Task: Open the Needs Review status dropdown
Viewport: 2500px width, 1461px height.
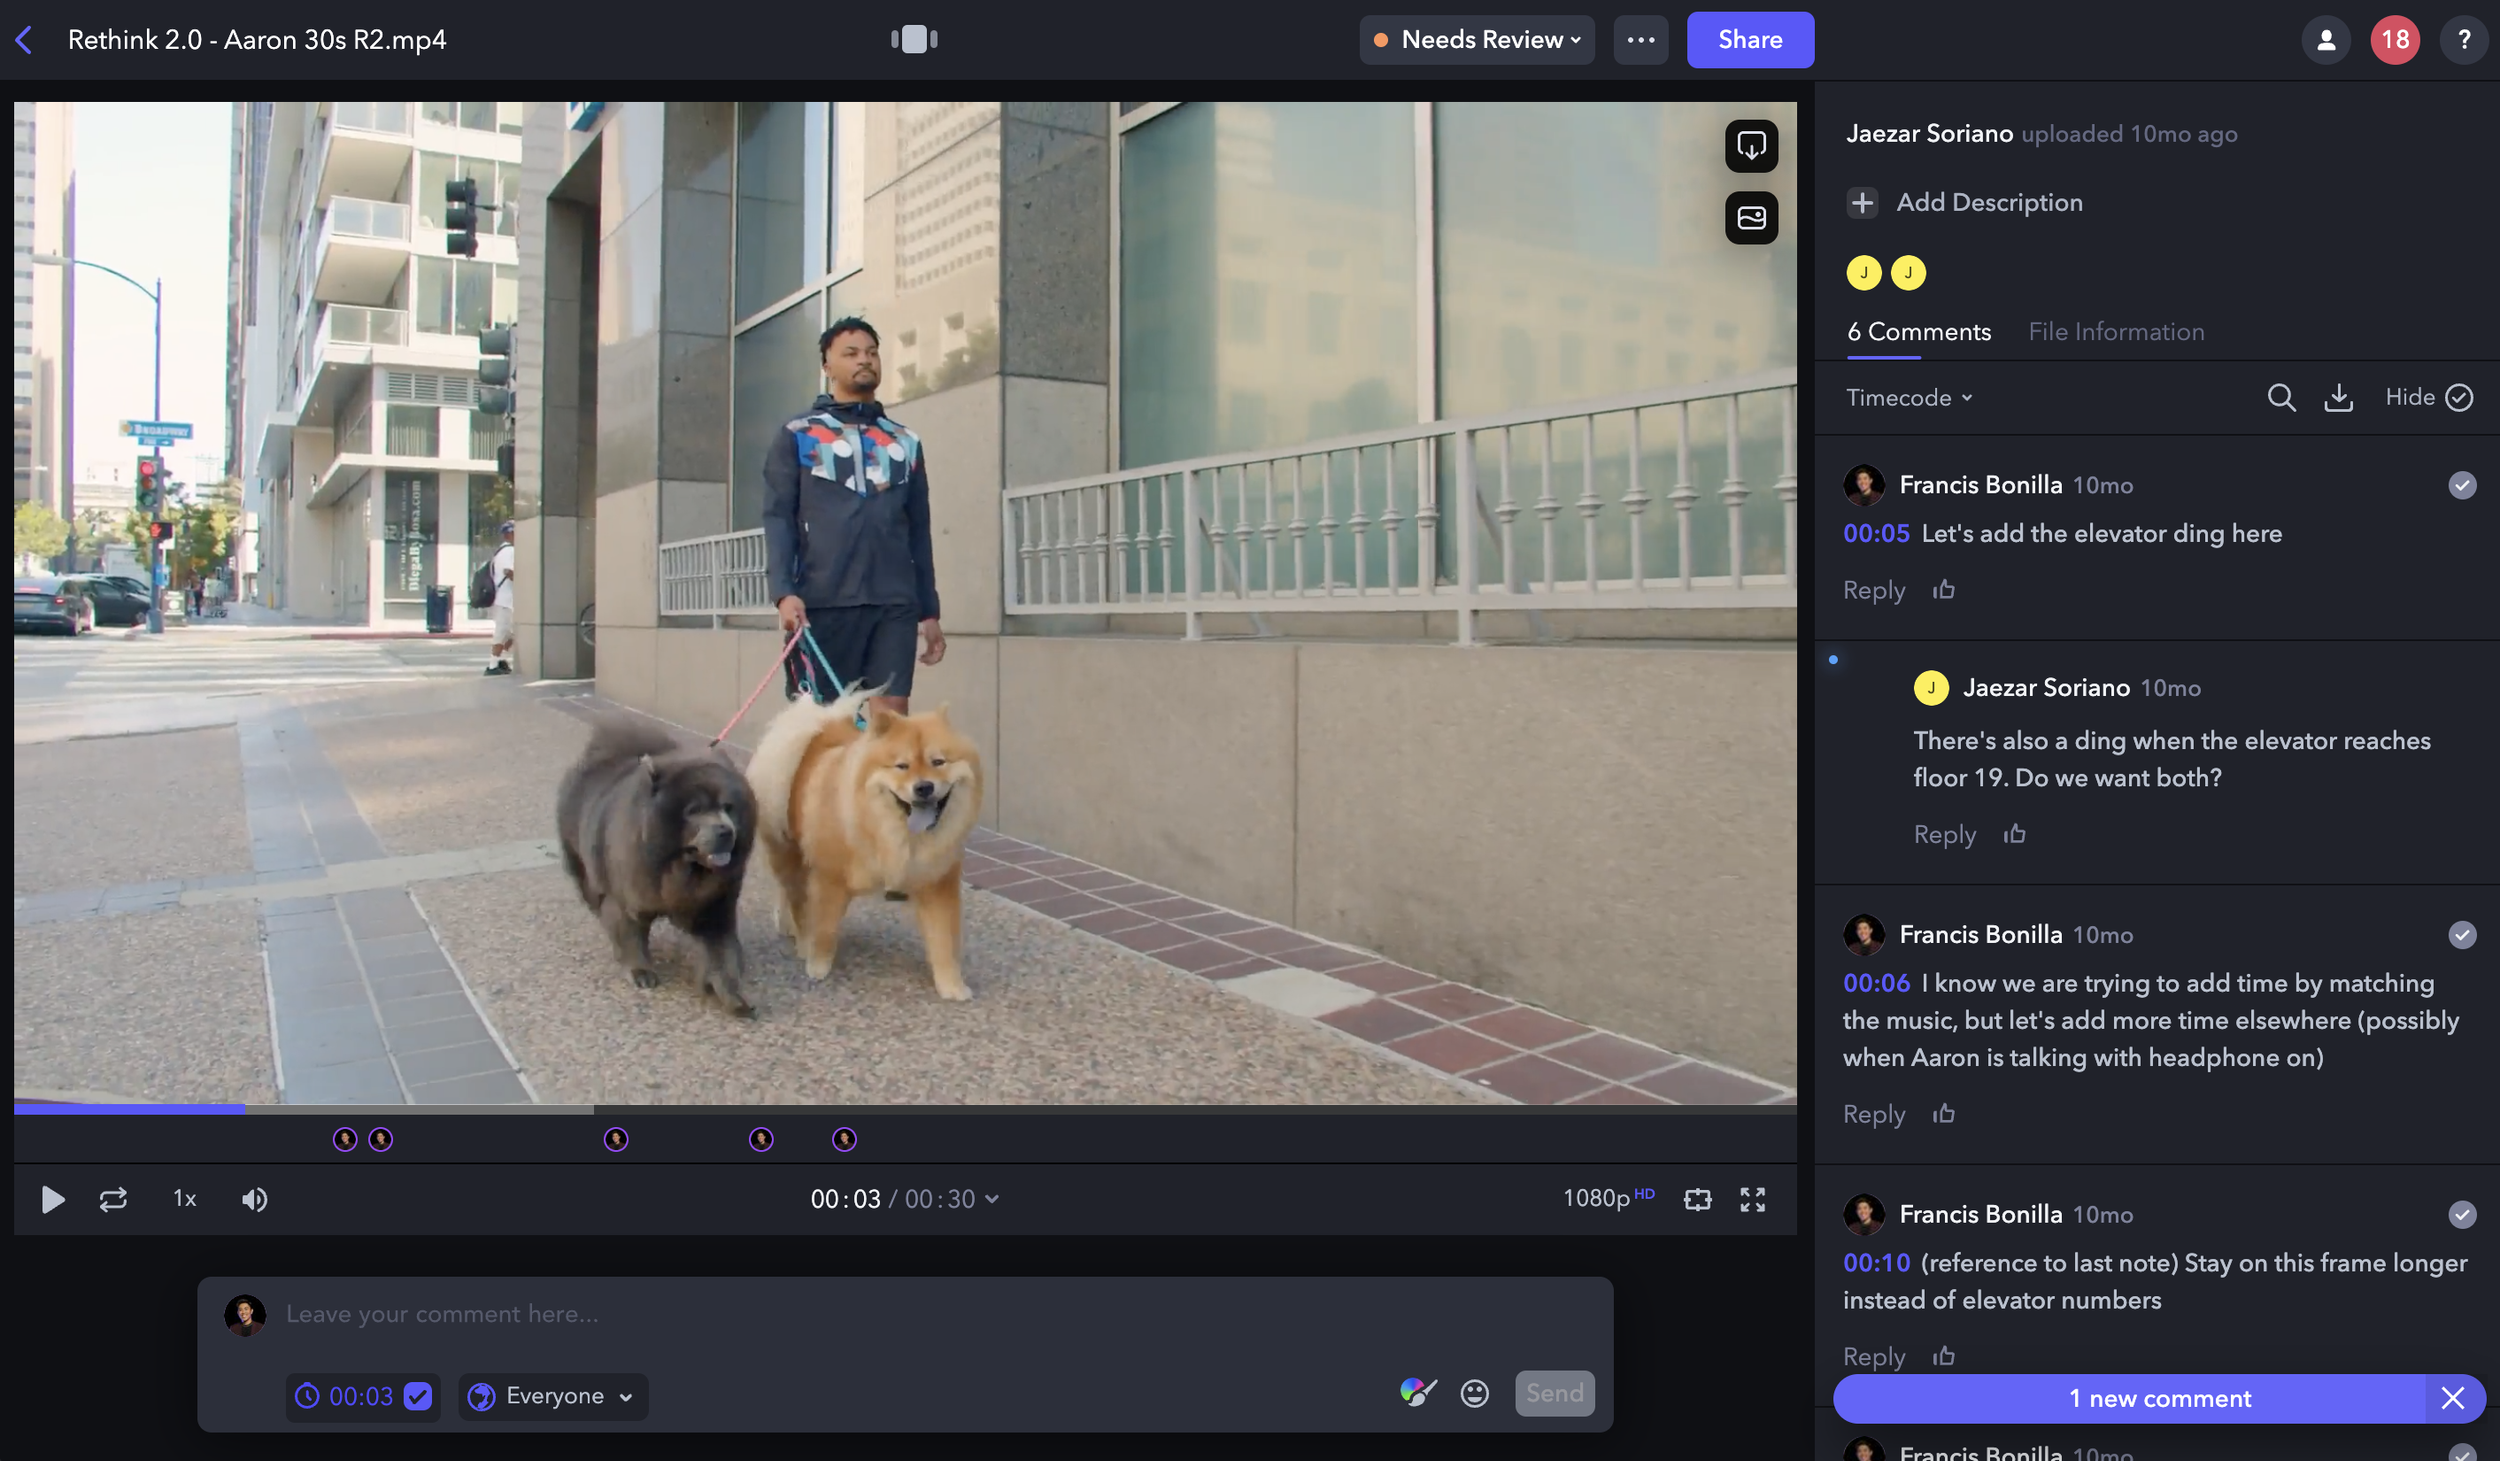Action: 1477,40
